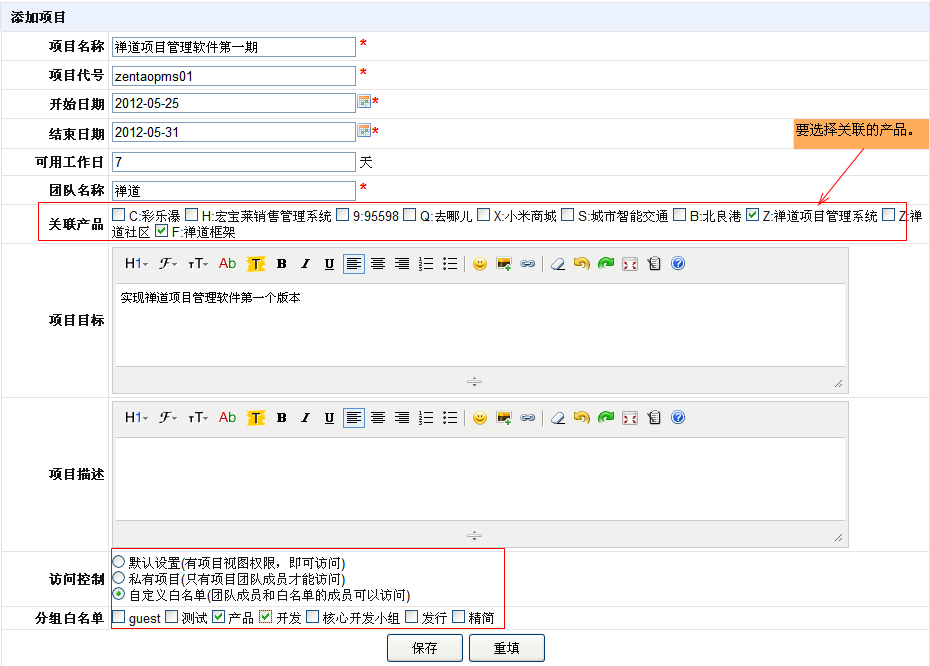The width and height of the screenshot is (930, 666).
Task: Open font size dropdown in 项目目标 editor
Action: point(198,264)
